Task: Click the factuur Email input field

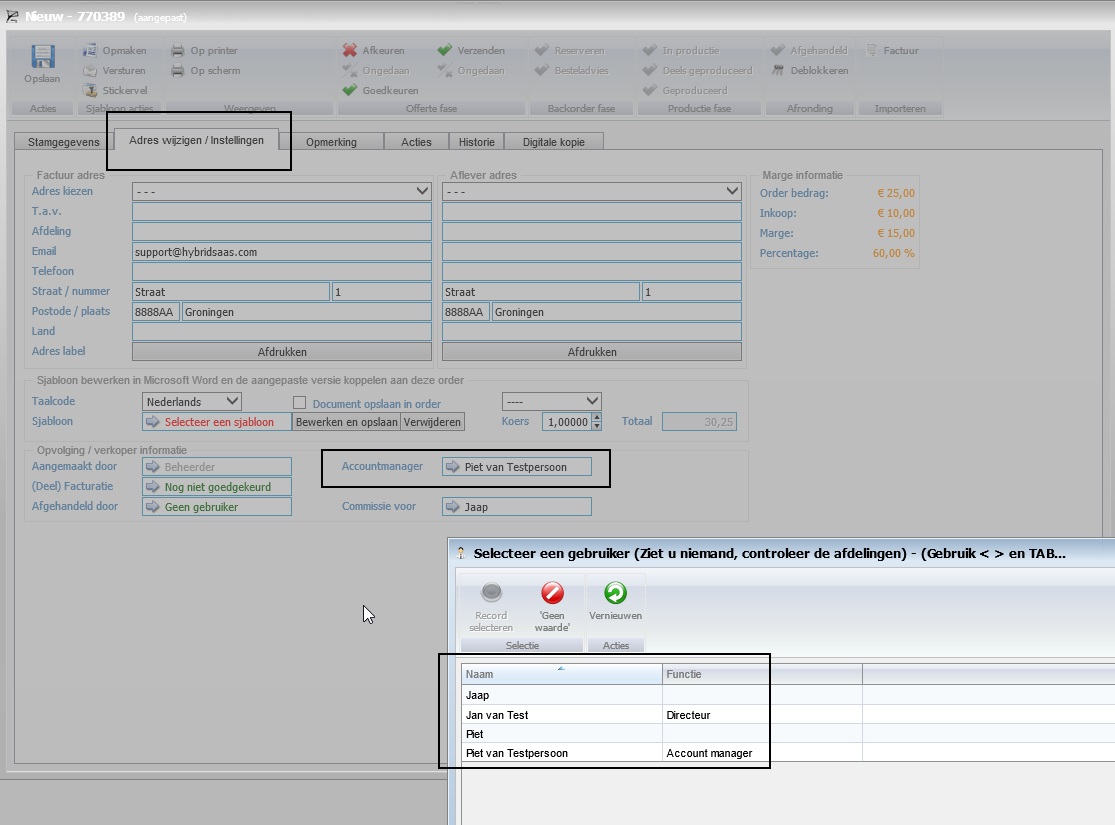Action: tap(281, 252)
